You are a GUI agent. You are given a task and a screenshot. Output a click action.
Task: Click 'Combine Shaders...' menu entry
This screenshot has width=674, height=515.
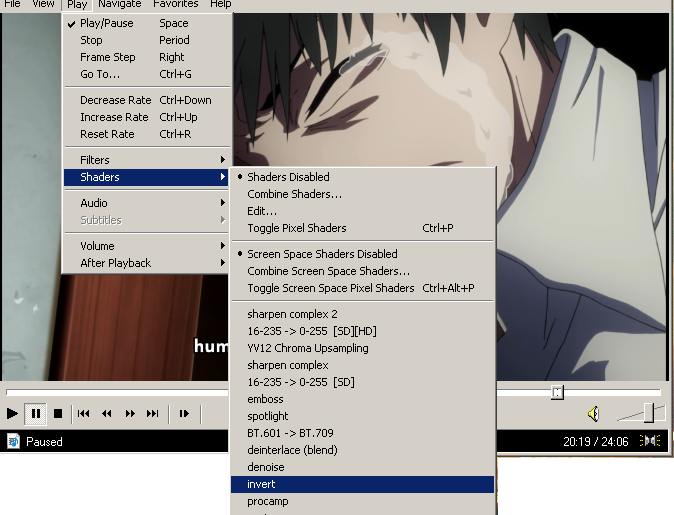294,194
